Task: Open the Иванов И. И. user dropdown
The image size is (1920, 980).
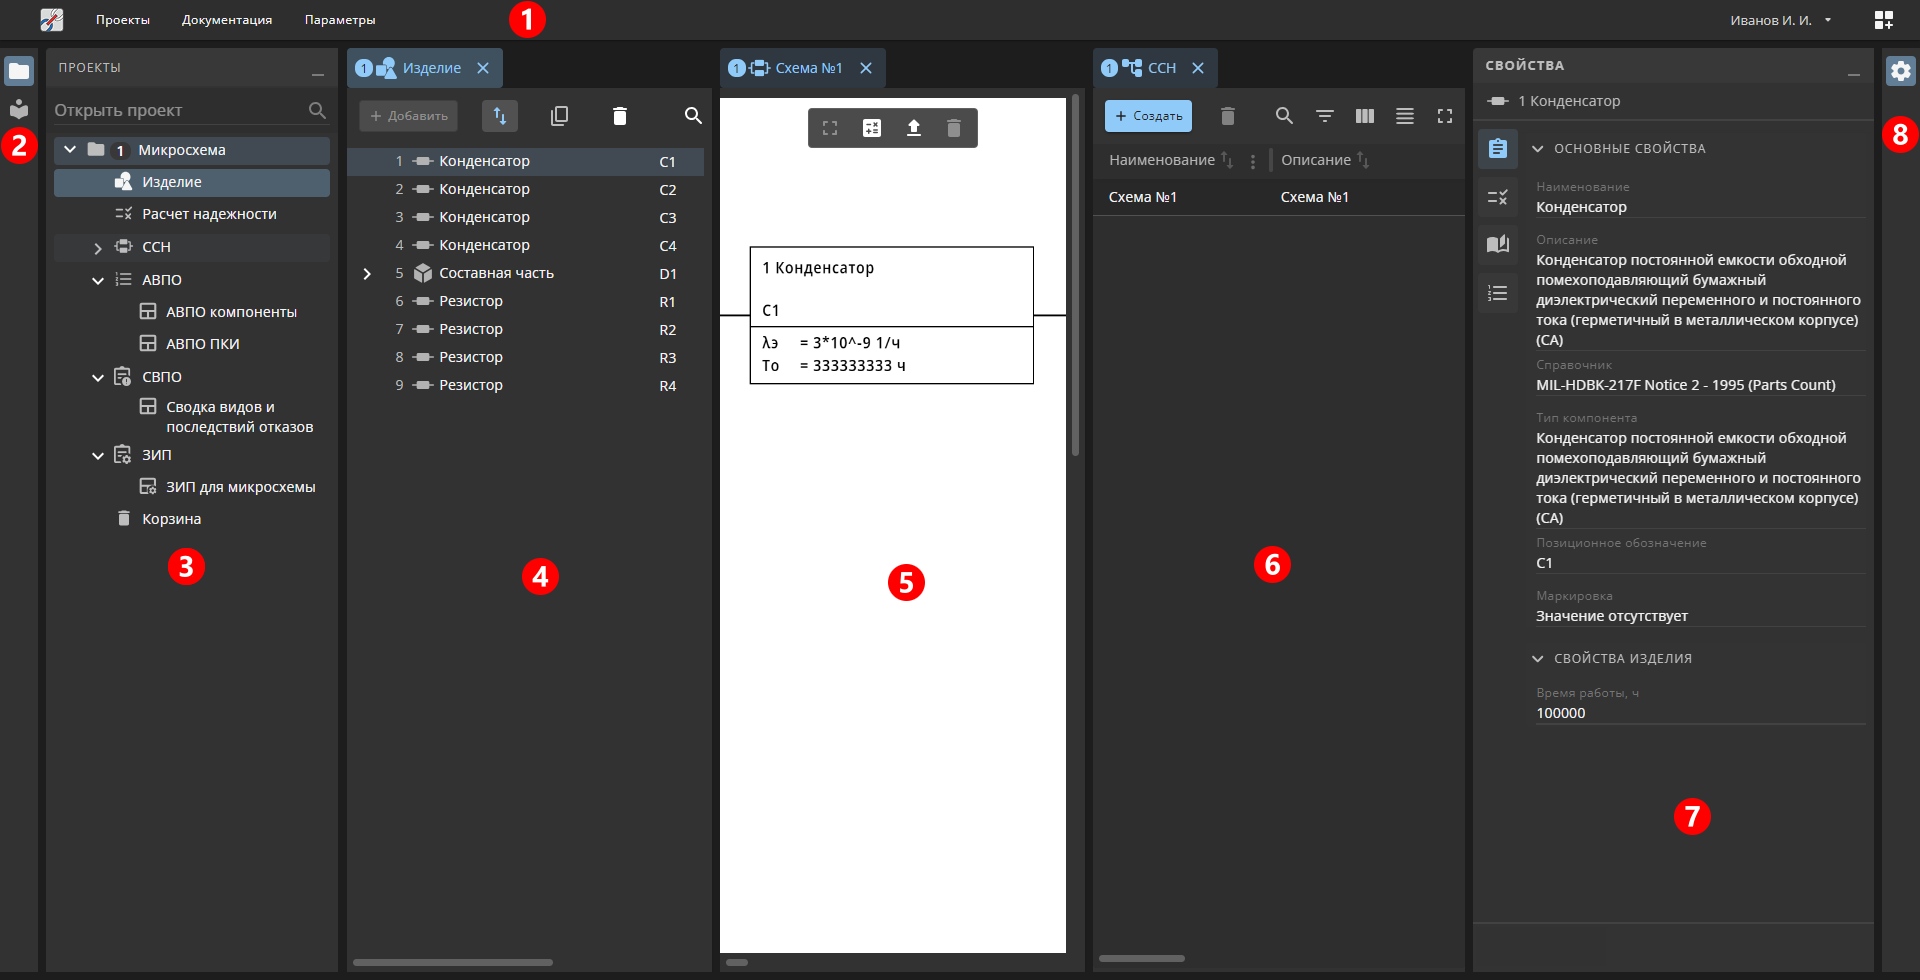Action: 1781,20
